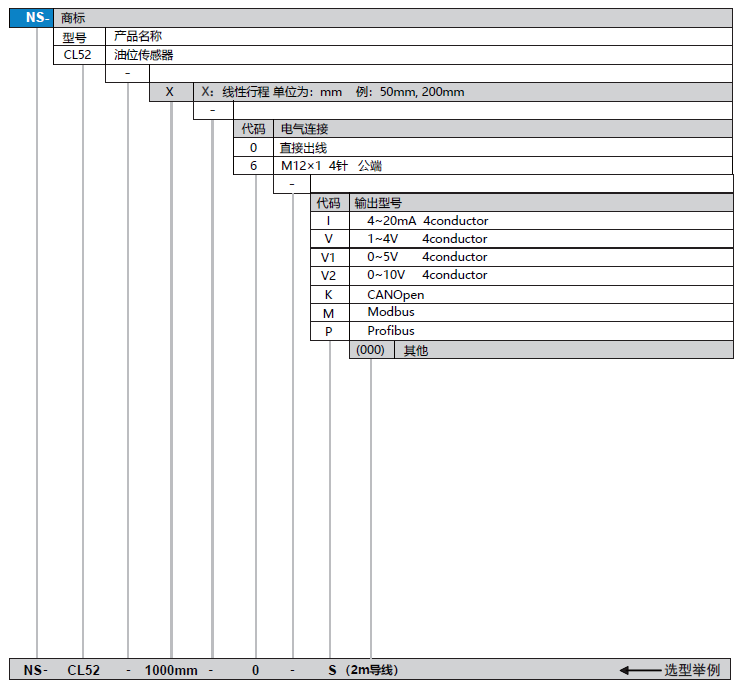Select the 4~20mA 4conductor output row
The width and height of the screenshot is (742, 690).
tap(427, 220)
